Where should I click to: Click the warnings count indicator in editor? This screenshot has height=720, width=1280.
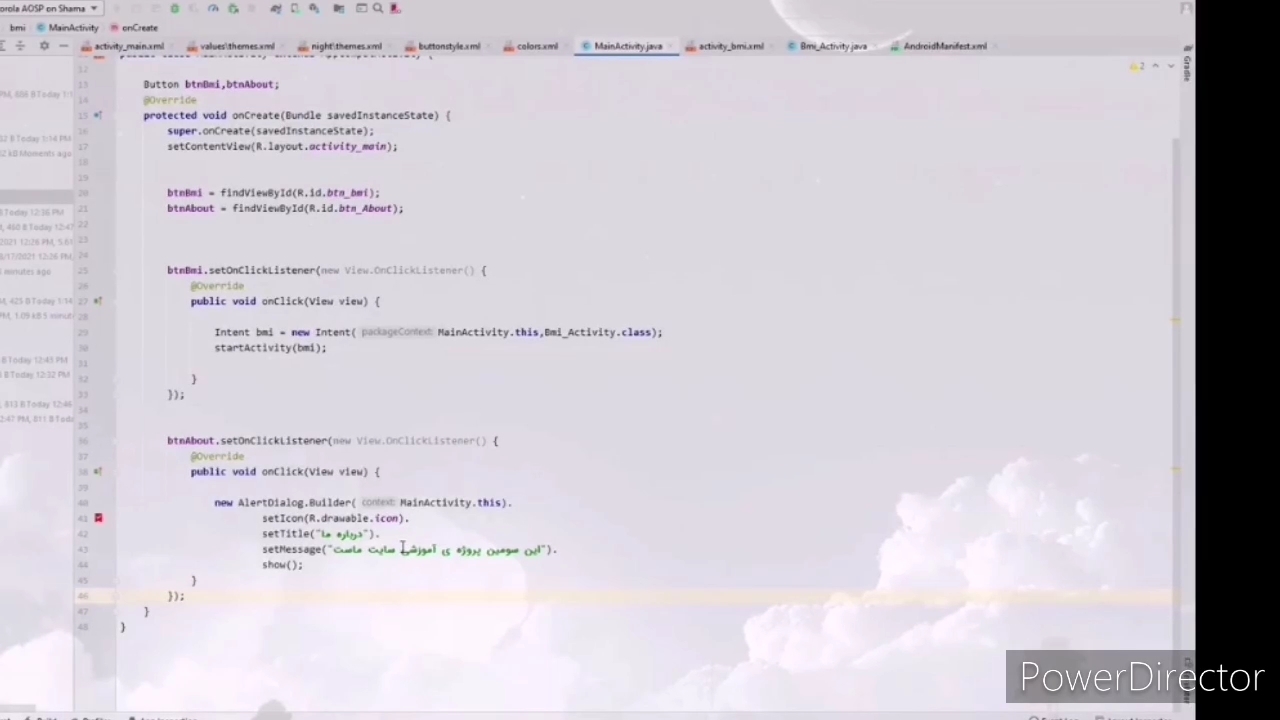(1137, 66)
